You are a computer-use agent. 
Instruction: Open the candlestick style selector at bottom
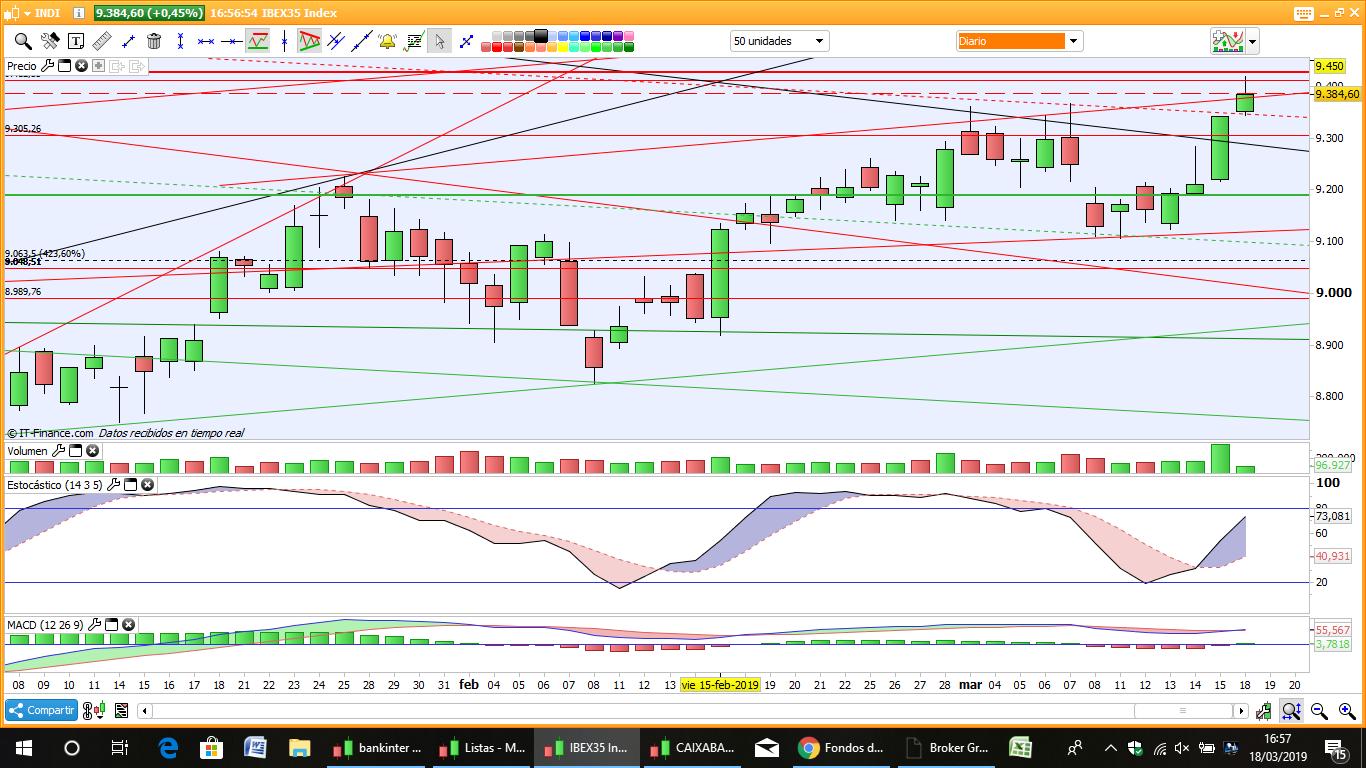[x=100, y=710]
